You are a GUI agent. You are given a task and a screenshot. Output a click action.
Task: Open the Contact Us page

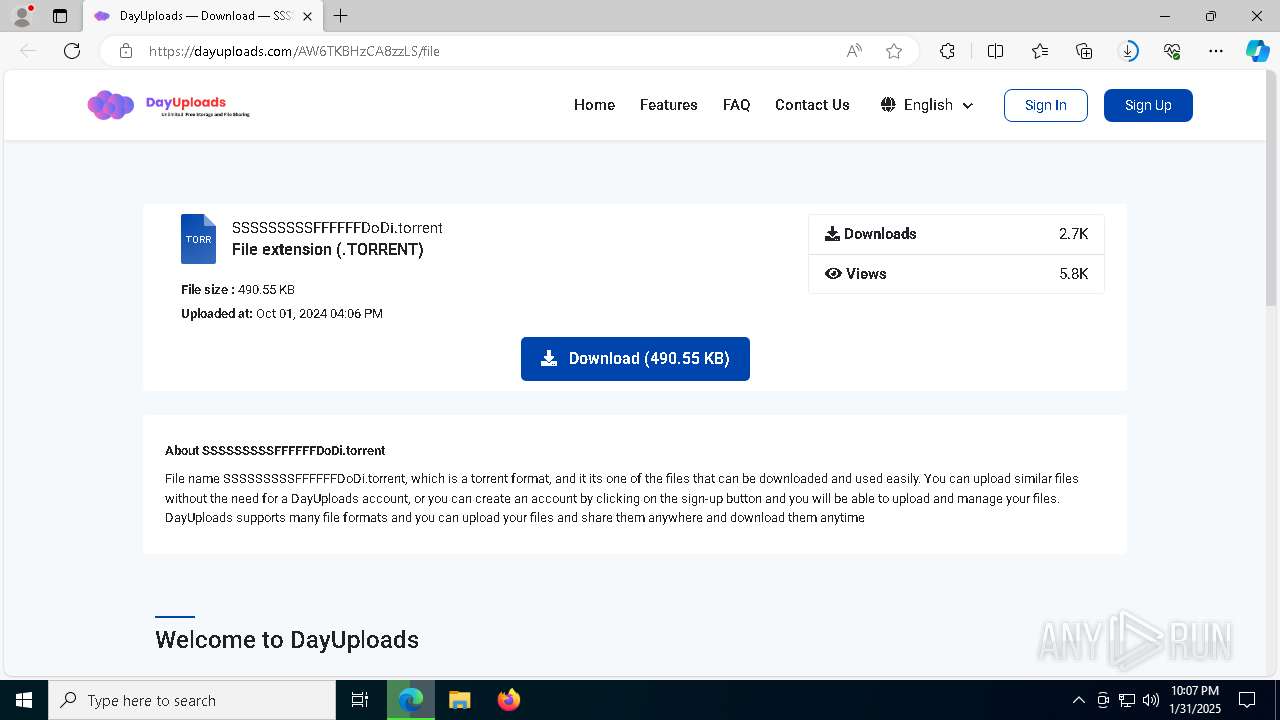[812, 105]
